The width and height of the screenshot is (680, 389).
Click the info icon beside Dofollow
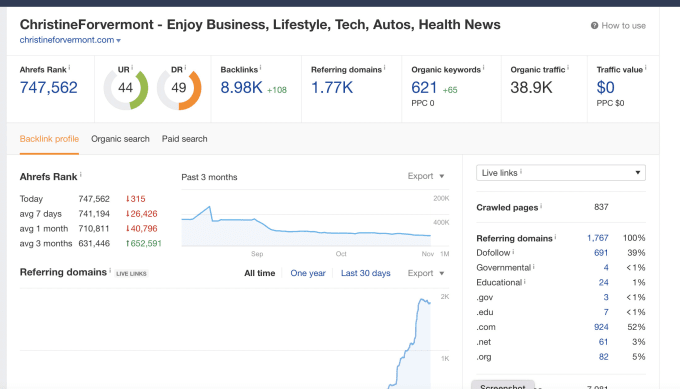click(x=513, y=252)
